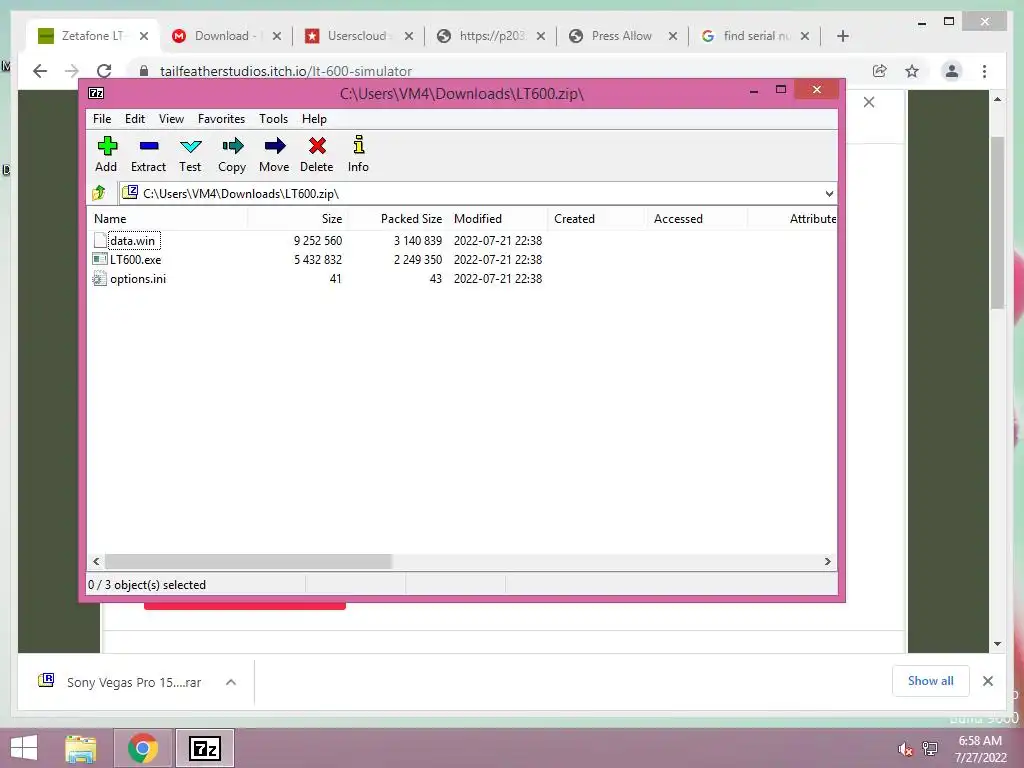1024x768 pixels.
Task: Click the Accessed column header
Action: 697,219
